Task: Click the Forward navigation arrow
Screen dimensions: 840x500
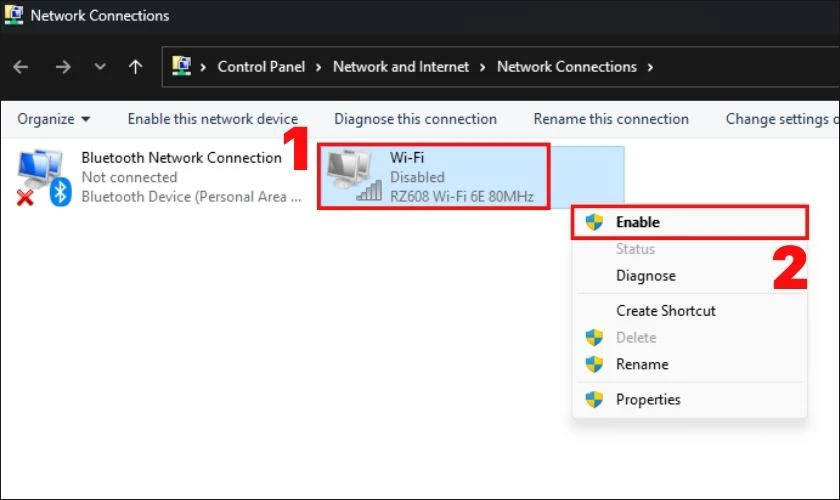Action: 63,67
